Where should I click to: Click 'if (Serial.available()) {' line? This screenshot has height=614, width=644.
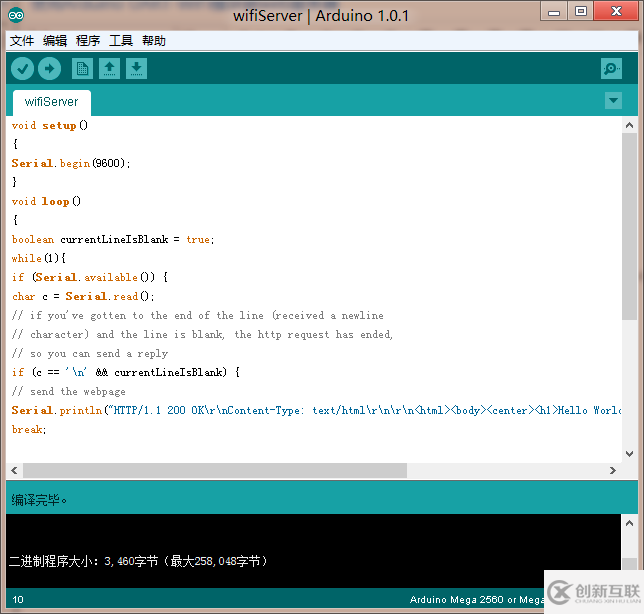click(x=90, y=277)
